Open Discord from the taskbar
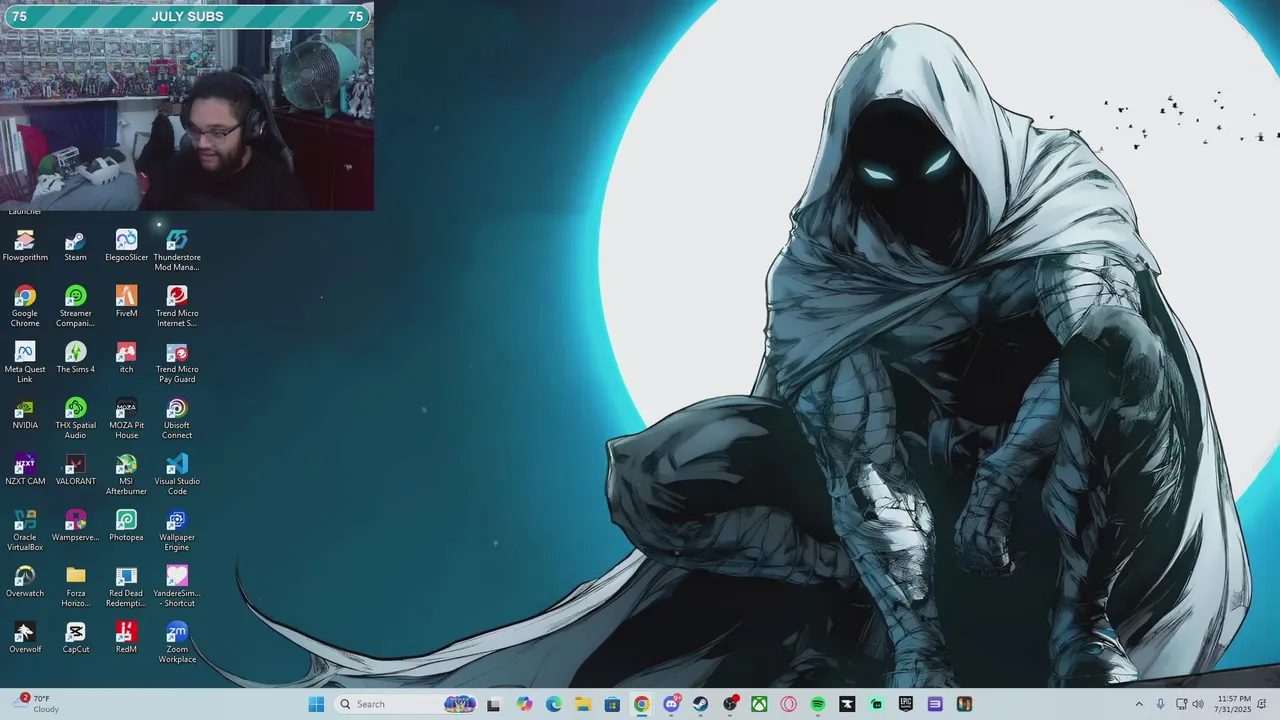This screenshot has height=720, width=1280. (x=672, y=704)
